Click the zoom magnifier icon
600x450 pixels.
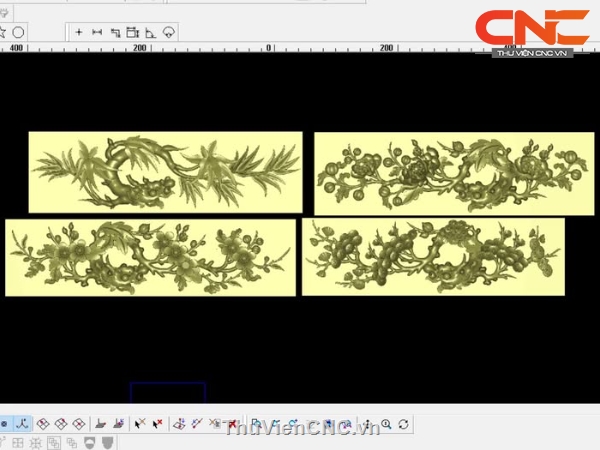pyautogui.click(x=386, y=424)
